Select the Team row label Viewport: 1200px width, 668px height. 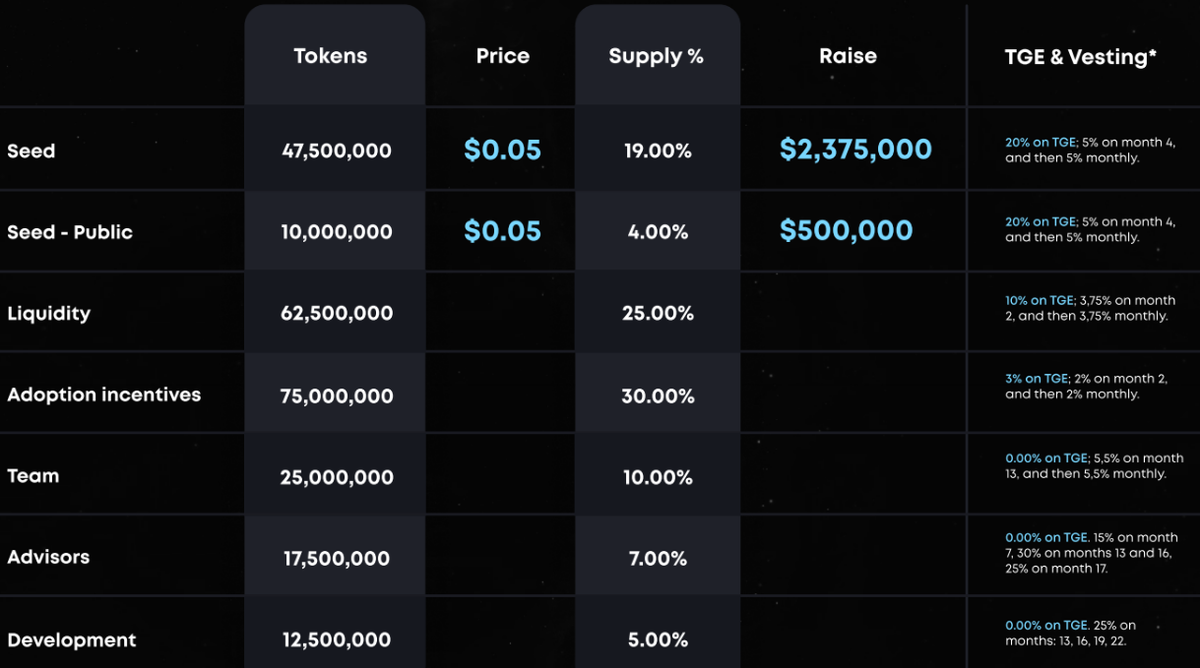point(33,476)
